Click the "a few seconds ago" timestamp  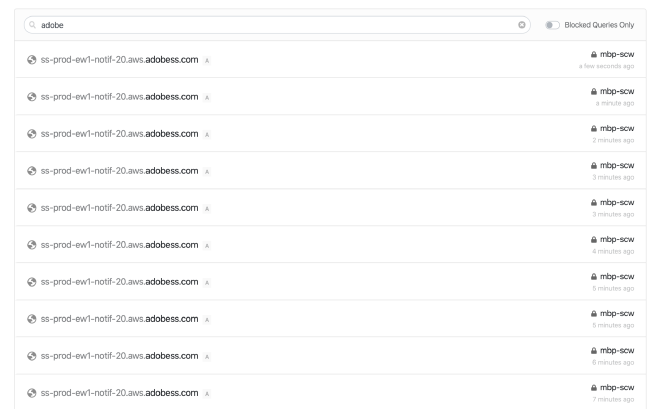(607, 67)
